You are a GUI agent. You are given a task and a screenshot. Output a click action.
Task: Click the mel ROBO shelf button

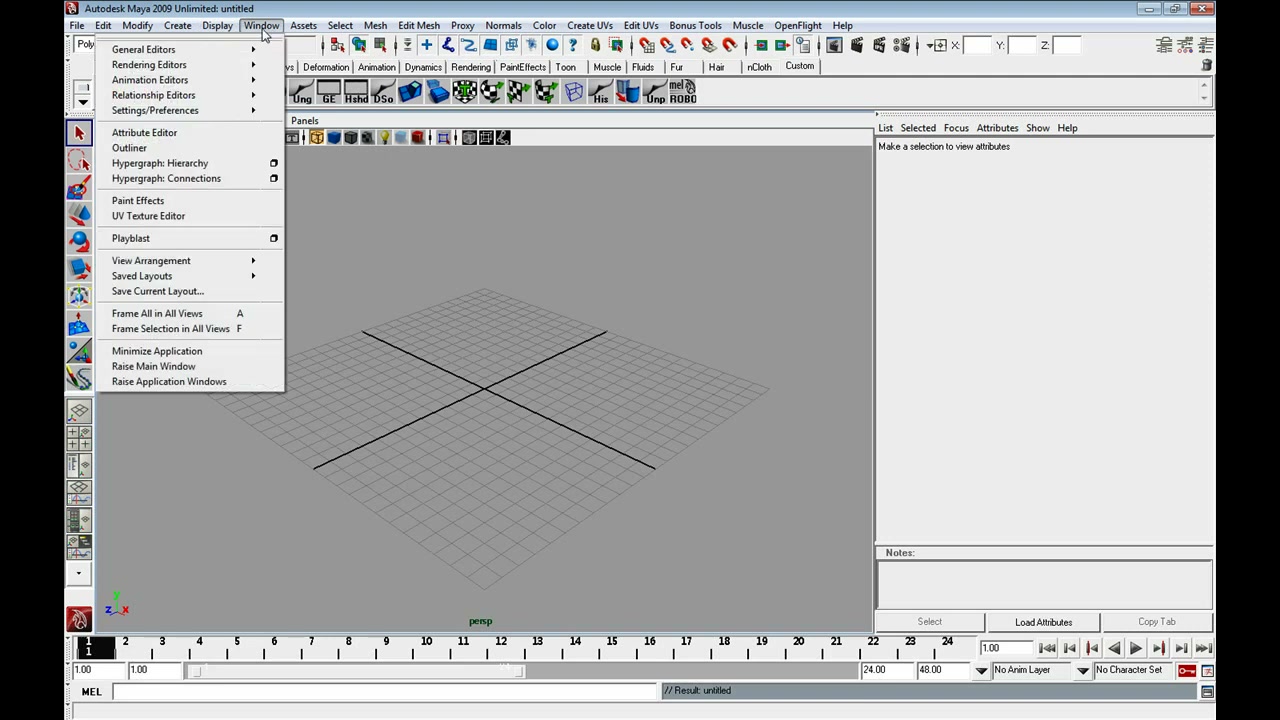pyautogui.click(x=683, y=93)
